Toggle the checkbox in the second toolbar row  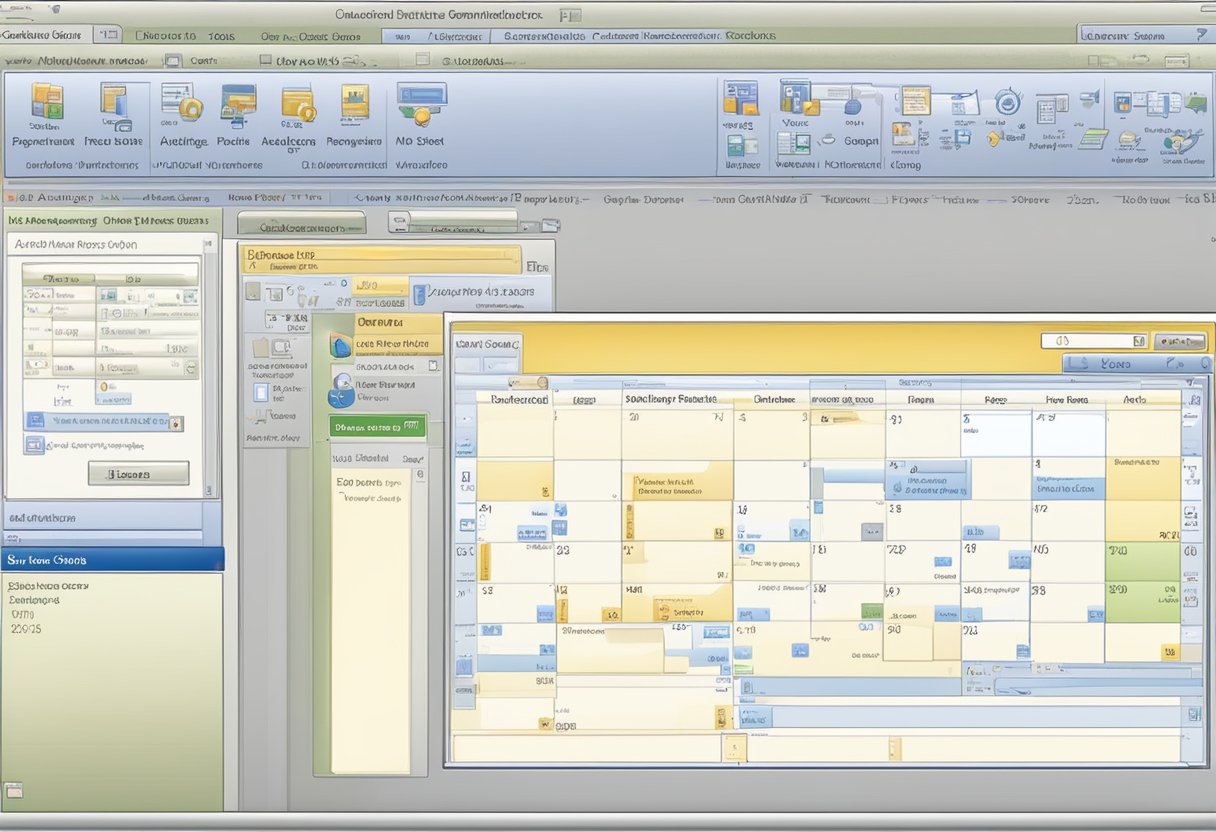pyautogui.click(x=266, y=60)
